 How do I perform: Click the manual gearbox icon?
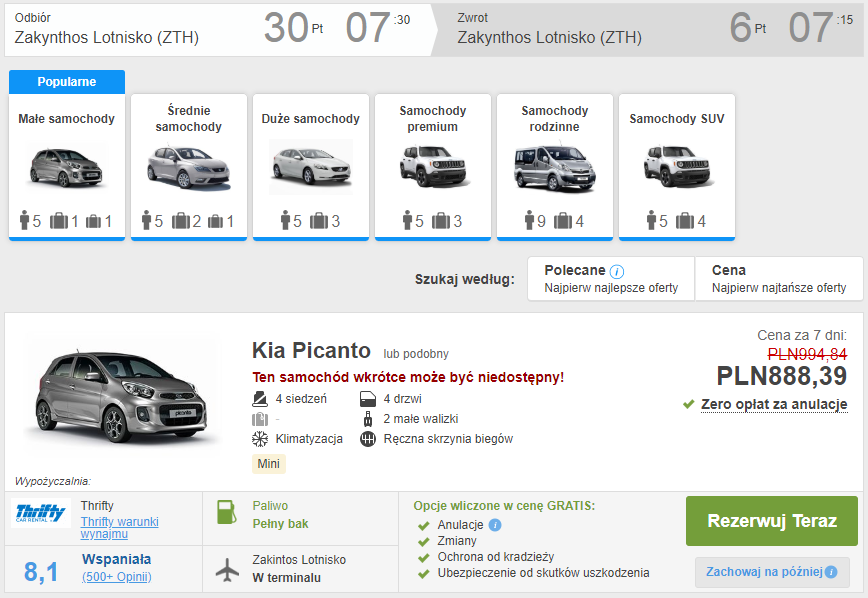(x=368, y=439)
